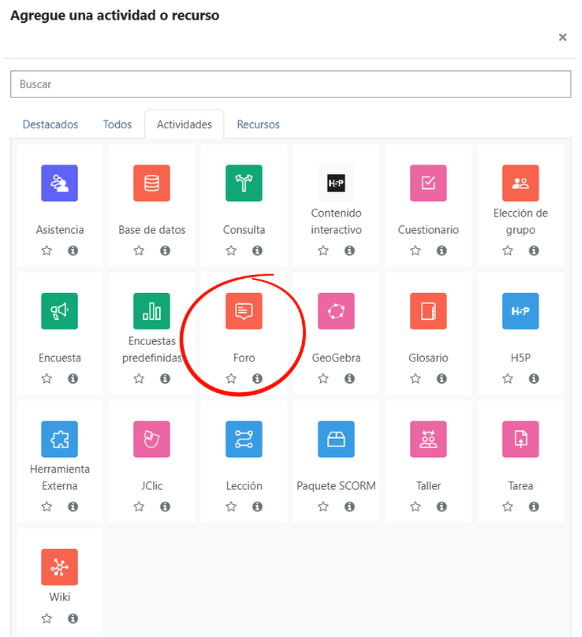Pick the Cuestionario activity icon
Viewport: 582px width, 637px height.
(x=428, y=183)
